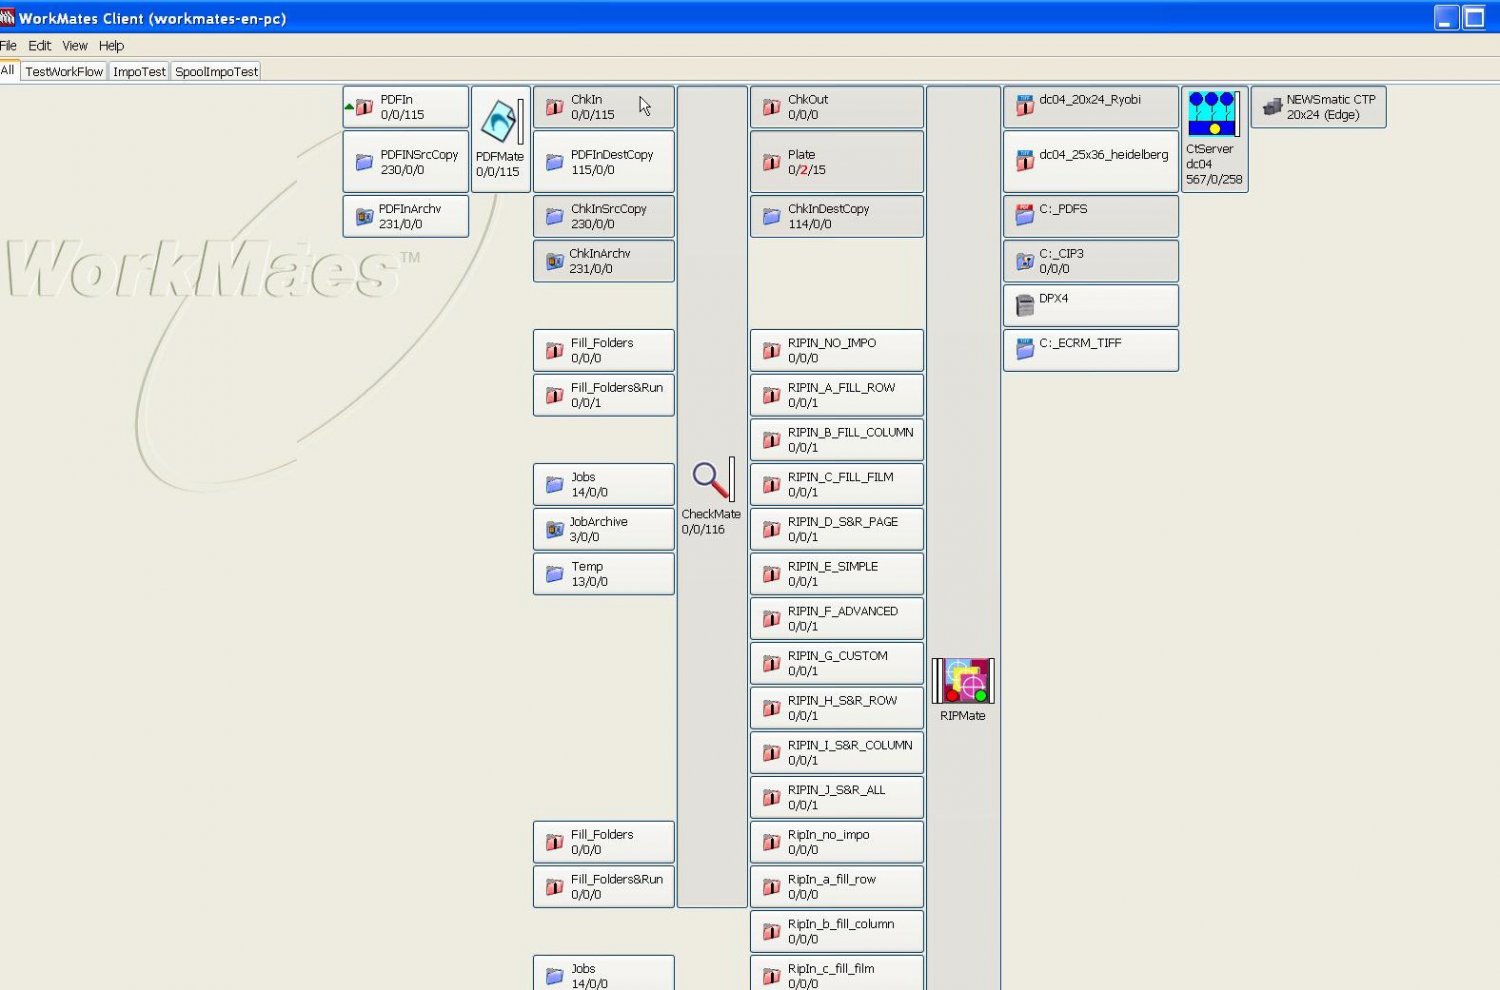
Task: Select the RIPIN_H_S&R_ROW queue
Action: click(837, 708)
